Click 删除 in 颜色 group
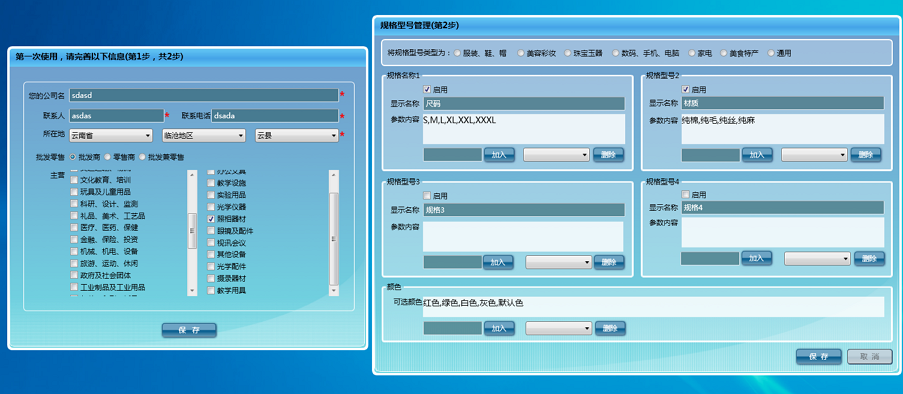The image size is (903, 394). (x=610, y=328)
